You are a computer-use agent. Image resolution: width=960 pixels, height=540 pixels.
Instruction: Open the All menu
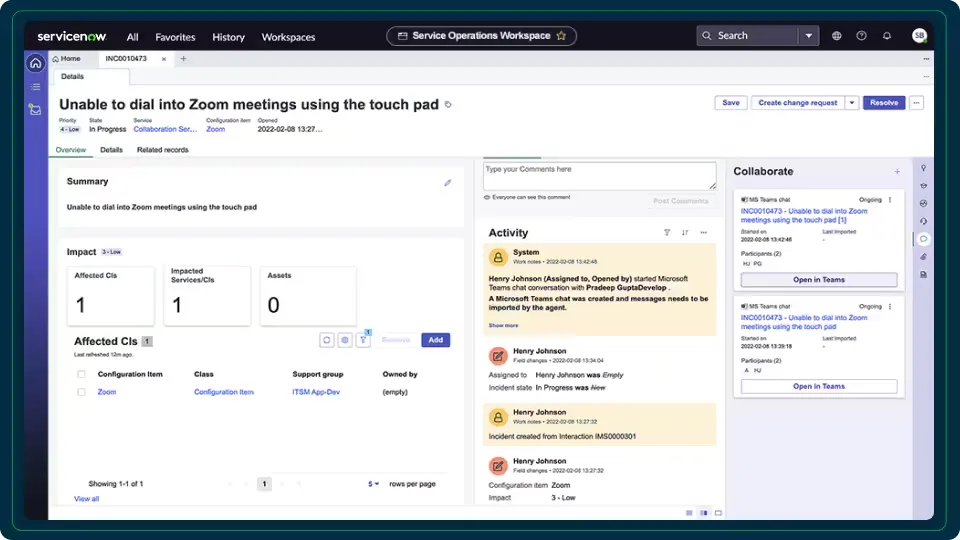[132, 37]
